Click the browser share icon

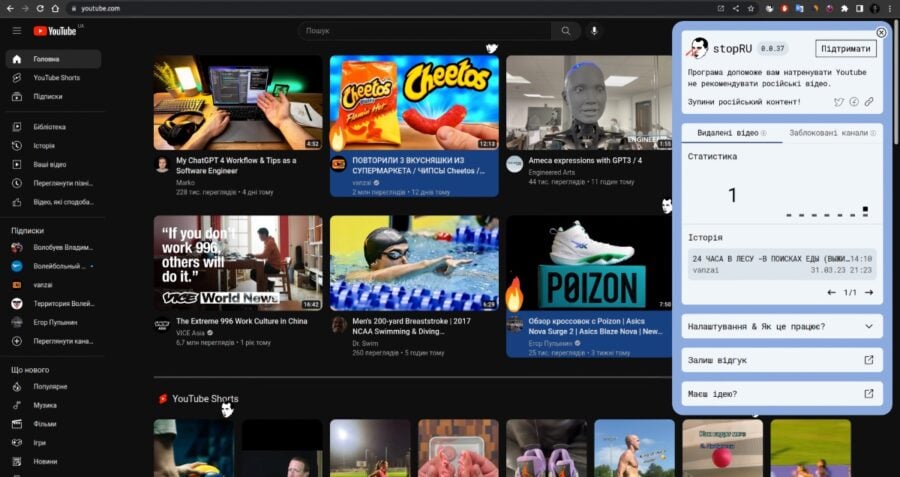click(736, 9)
